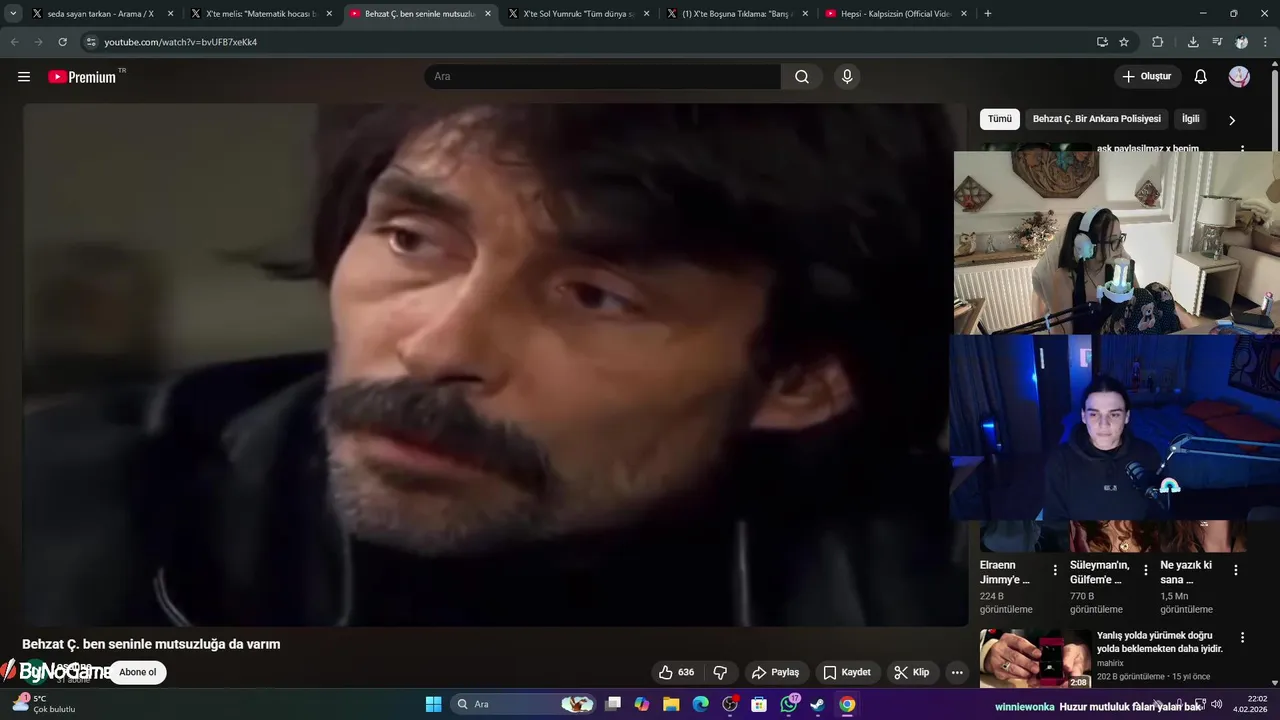1280x720 pixels.
Task: Open Chrome extensions puzzle icon
Action: click(1158, 42)
